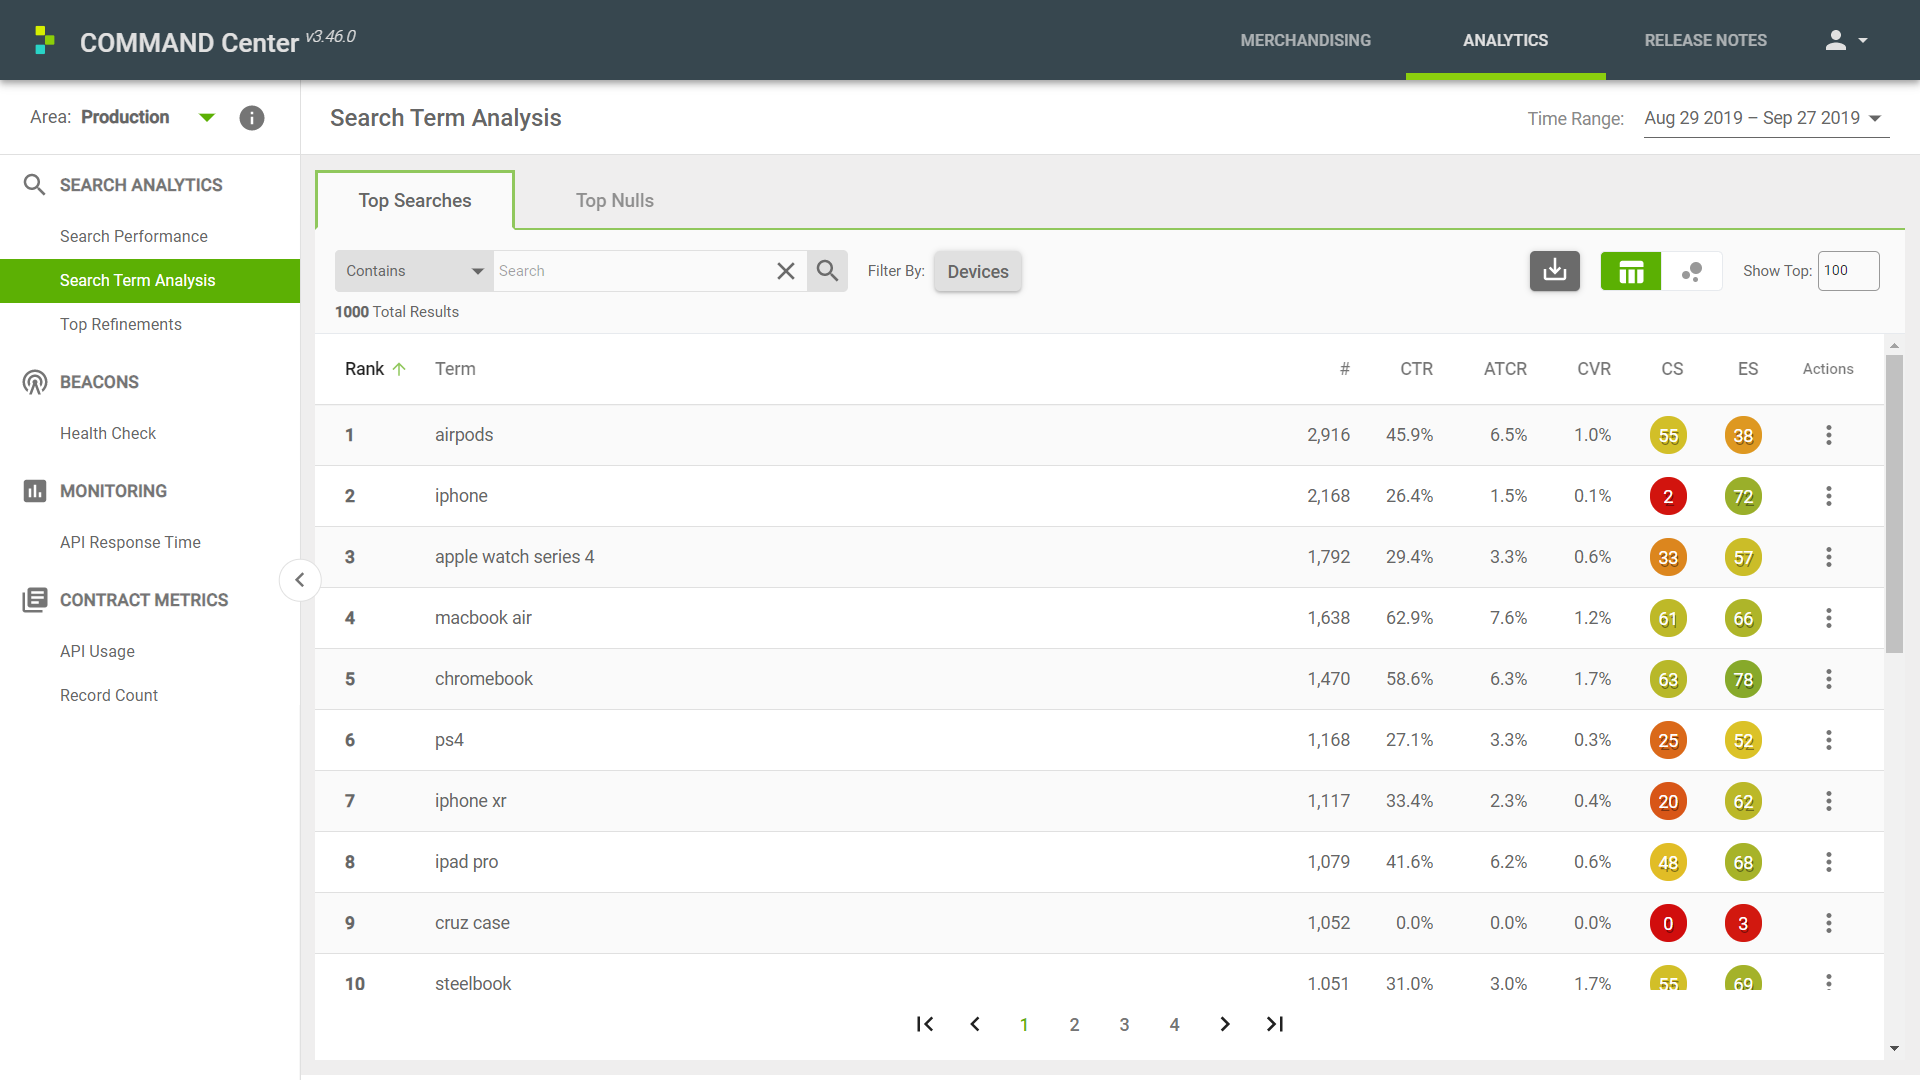
Task: Jump to the last results page
Action: click(x=1275, y=1024)
